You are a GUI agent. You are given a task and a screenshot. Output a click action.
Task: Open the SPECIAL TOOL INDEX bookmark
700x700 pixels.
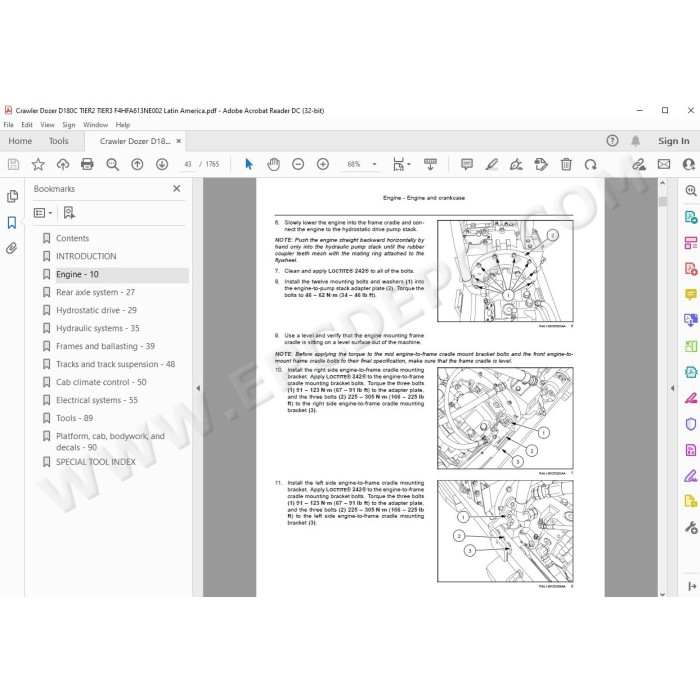(96, 462)
